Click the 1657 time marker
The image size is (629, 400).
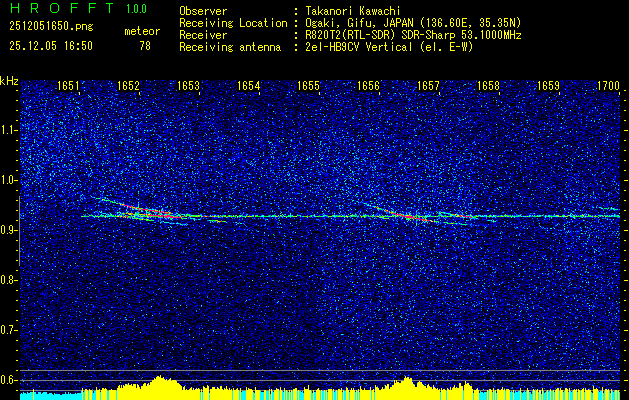(428, 86)
